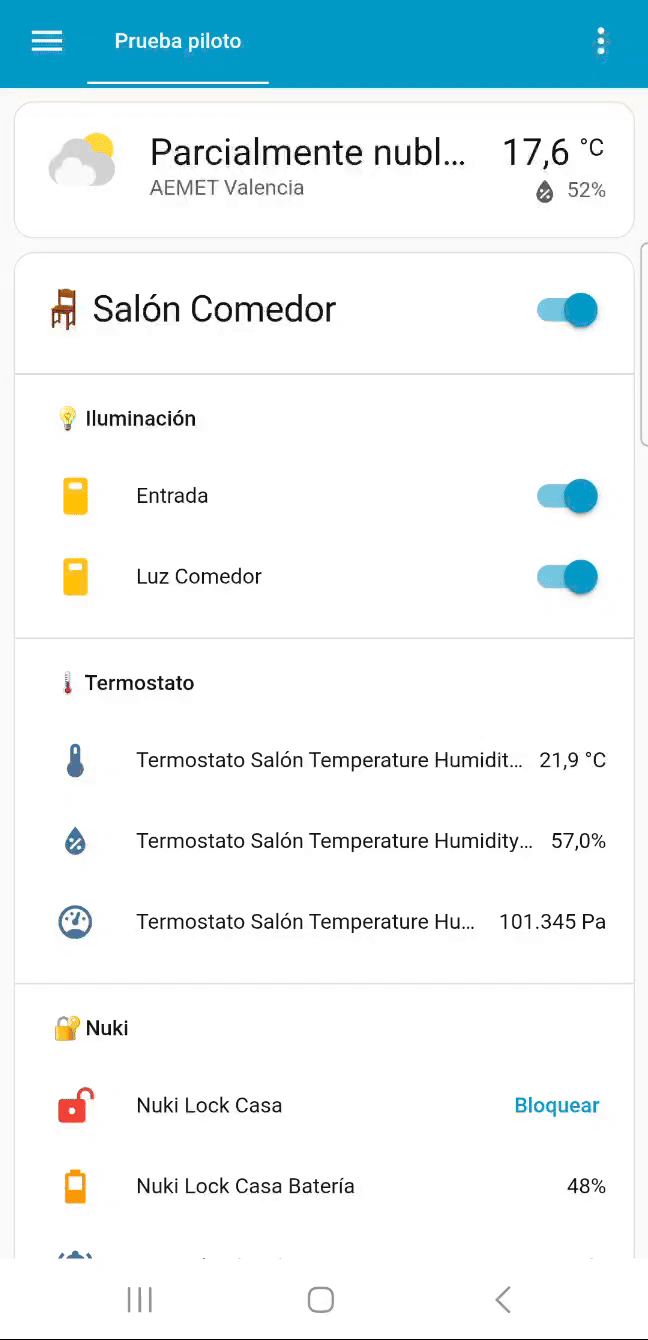Tap the orange Nuki battery icon

pyautogui.click(x=76, y=1187)
